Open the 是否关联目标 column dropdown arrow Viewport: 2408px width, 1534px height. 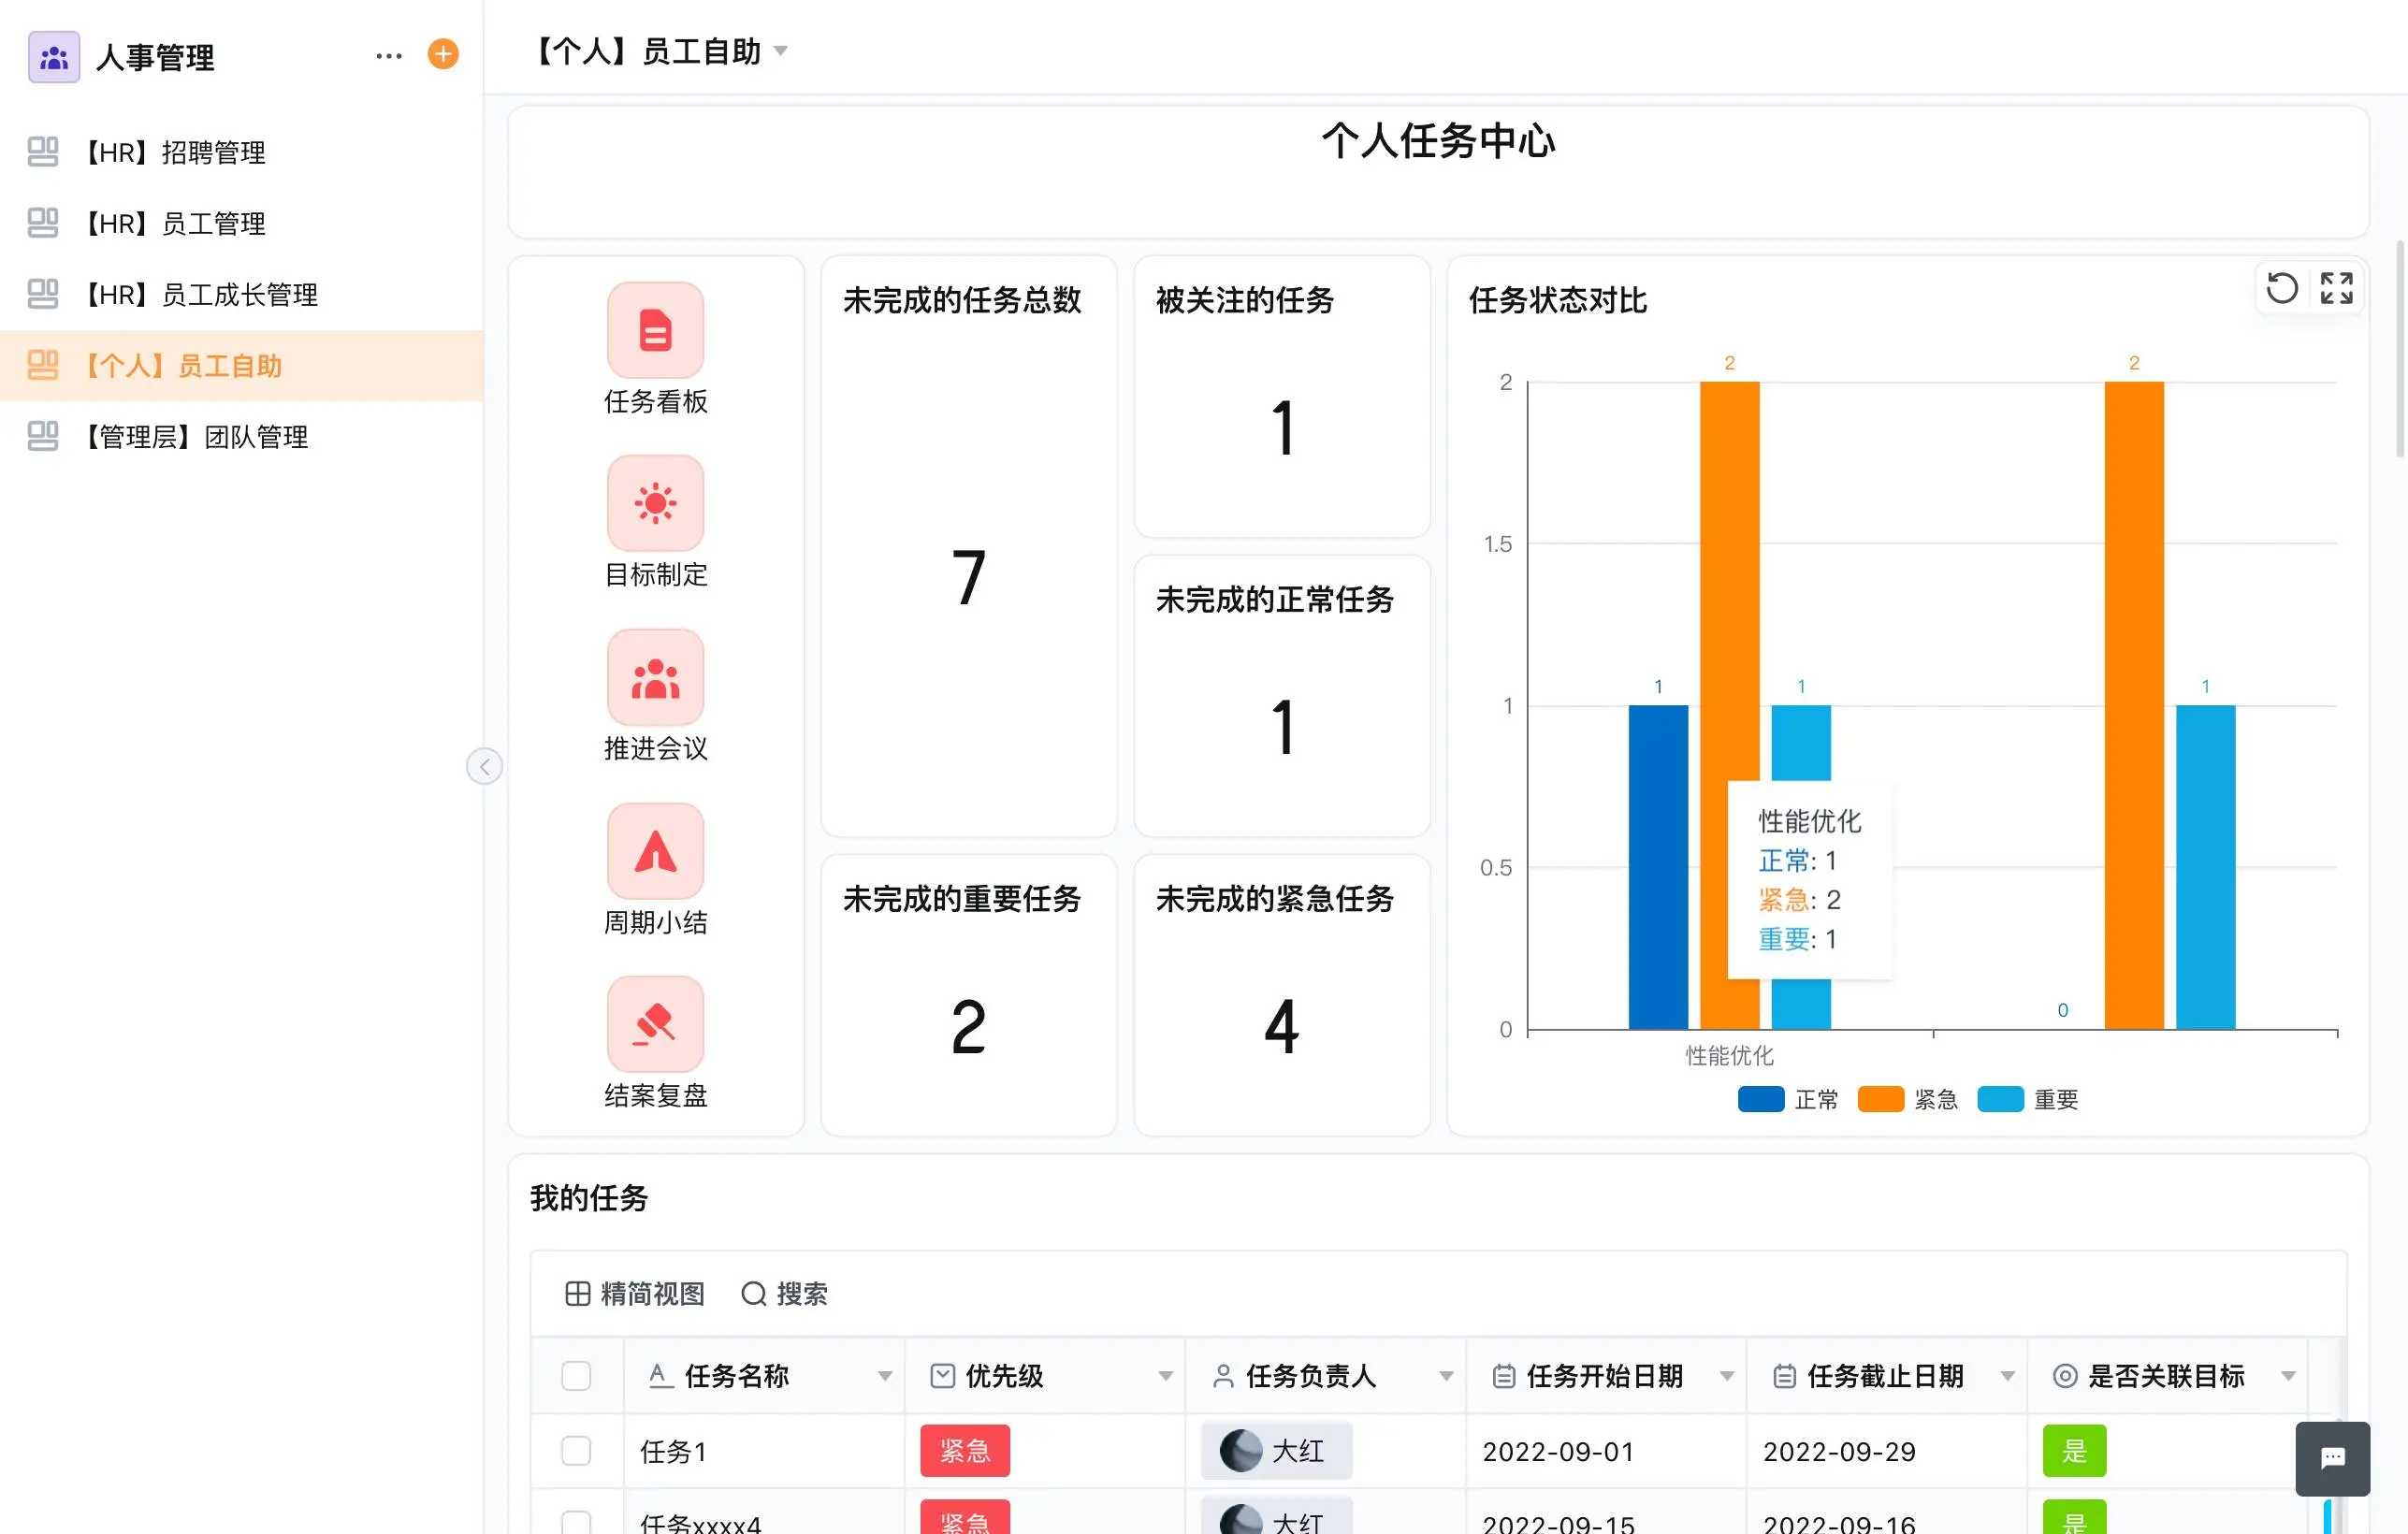point(2288,1377)
